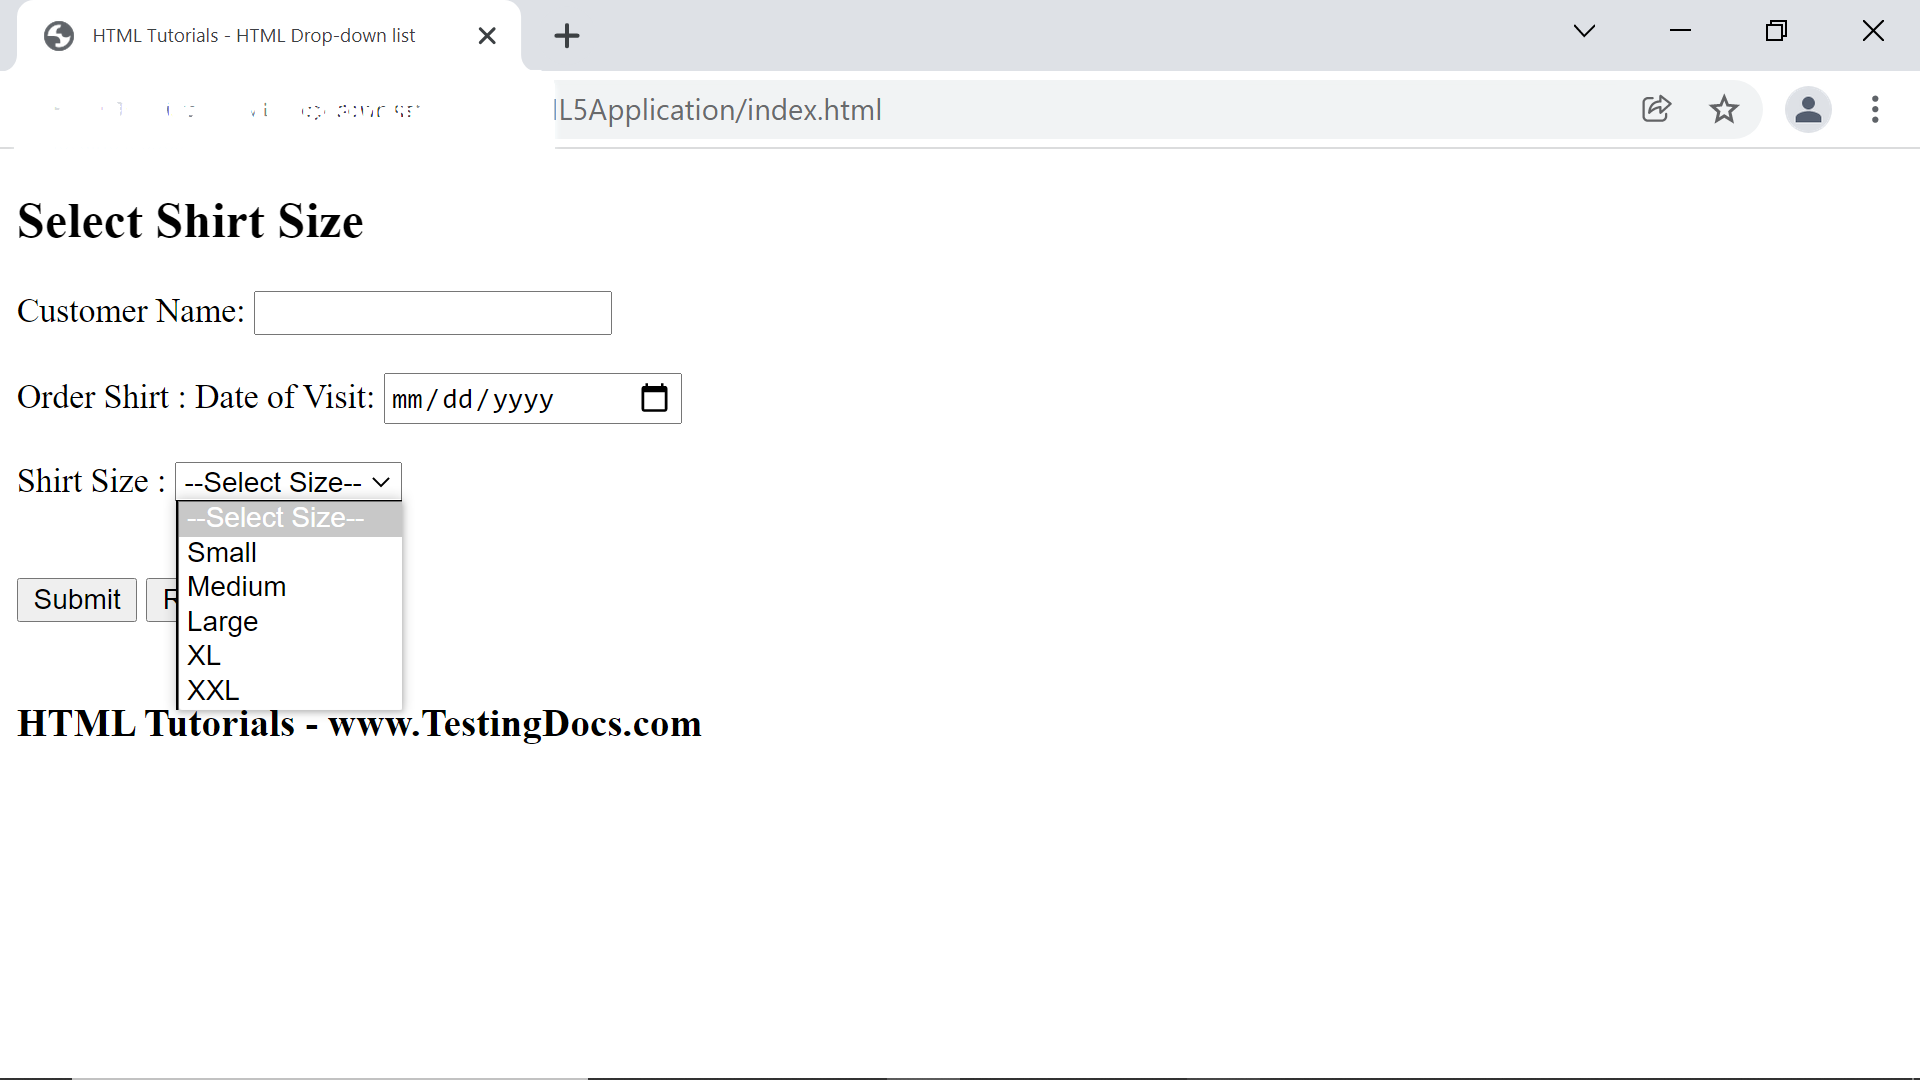Viewport: 1920px width, 1080px height.
Task: Select Small from the size list
Action: tap(290, 553)
